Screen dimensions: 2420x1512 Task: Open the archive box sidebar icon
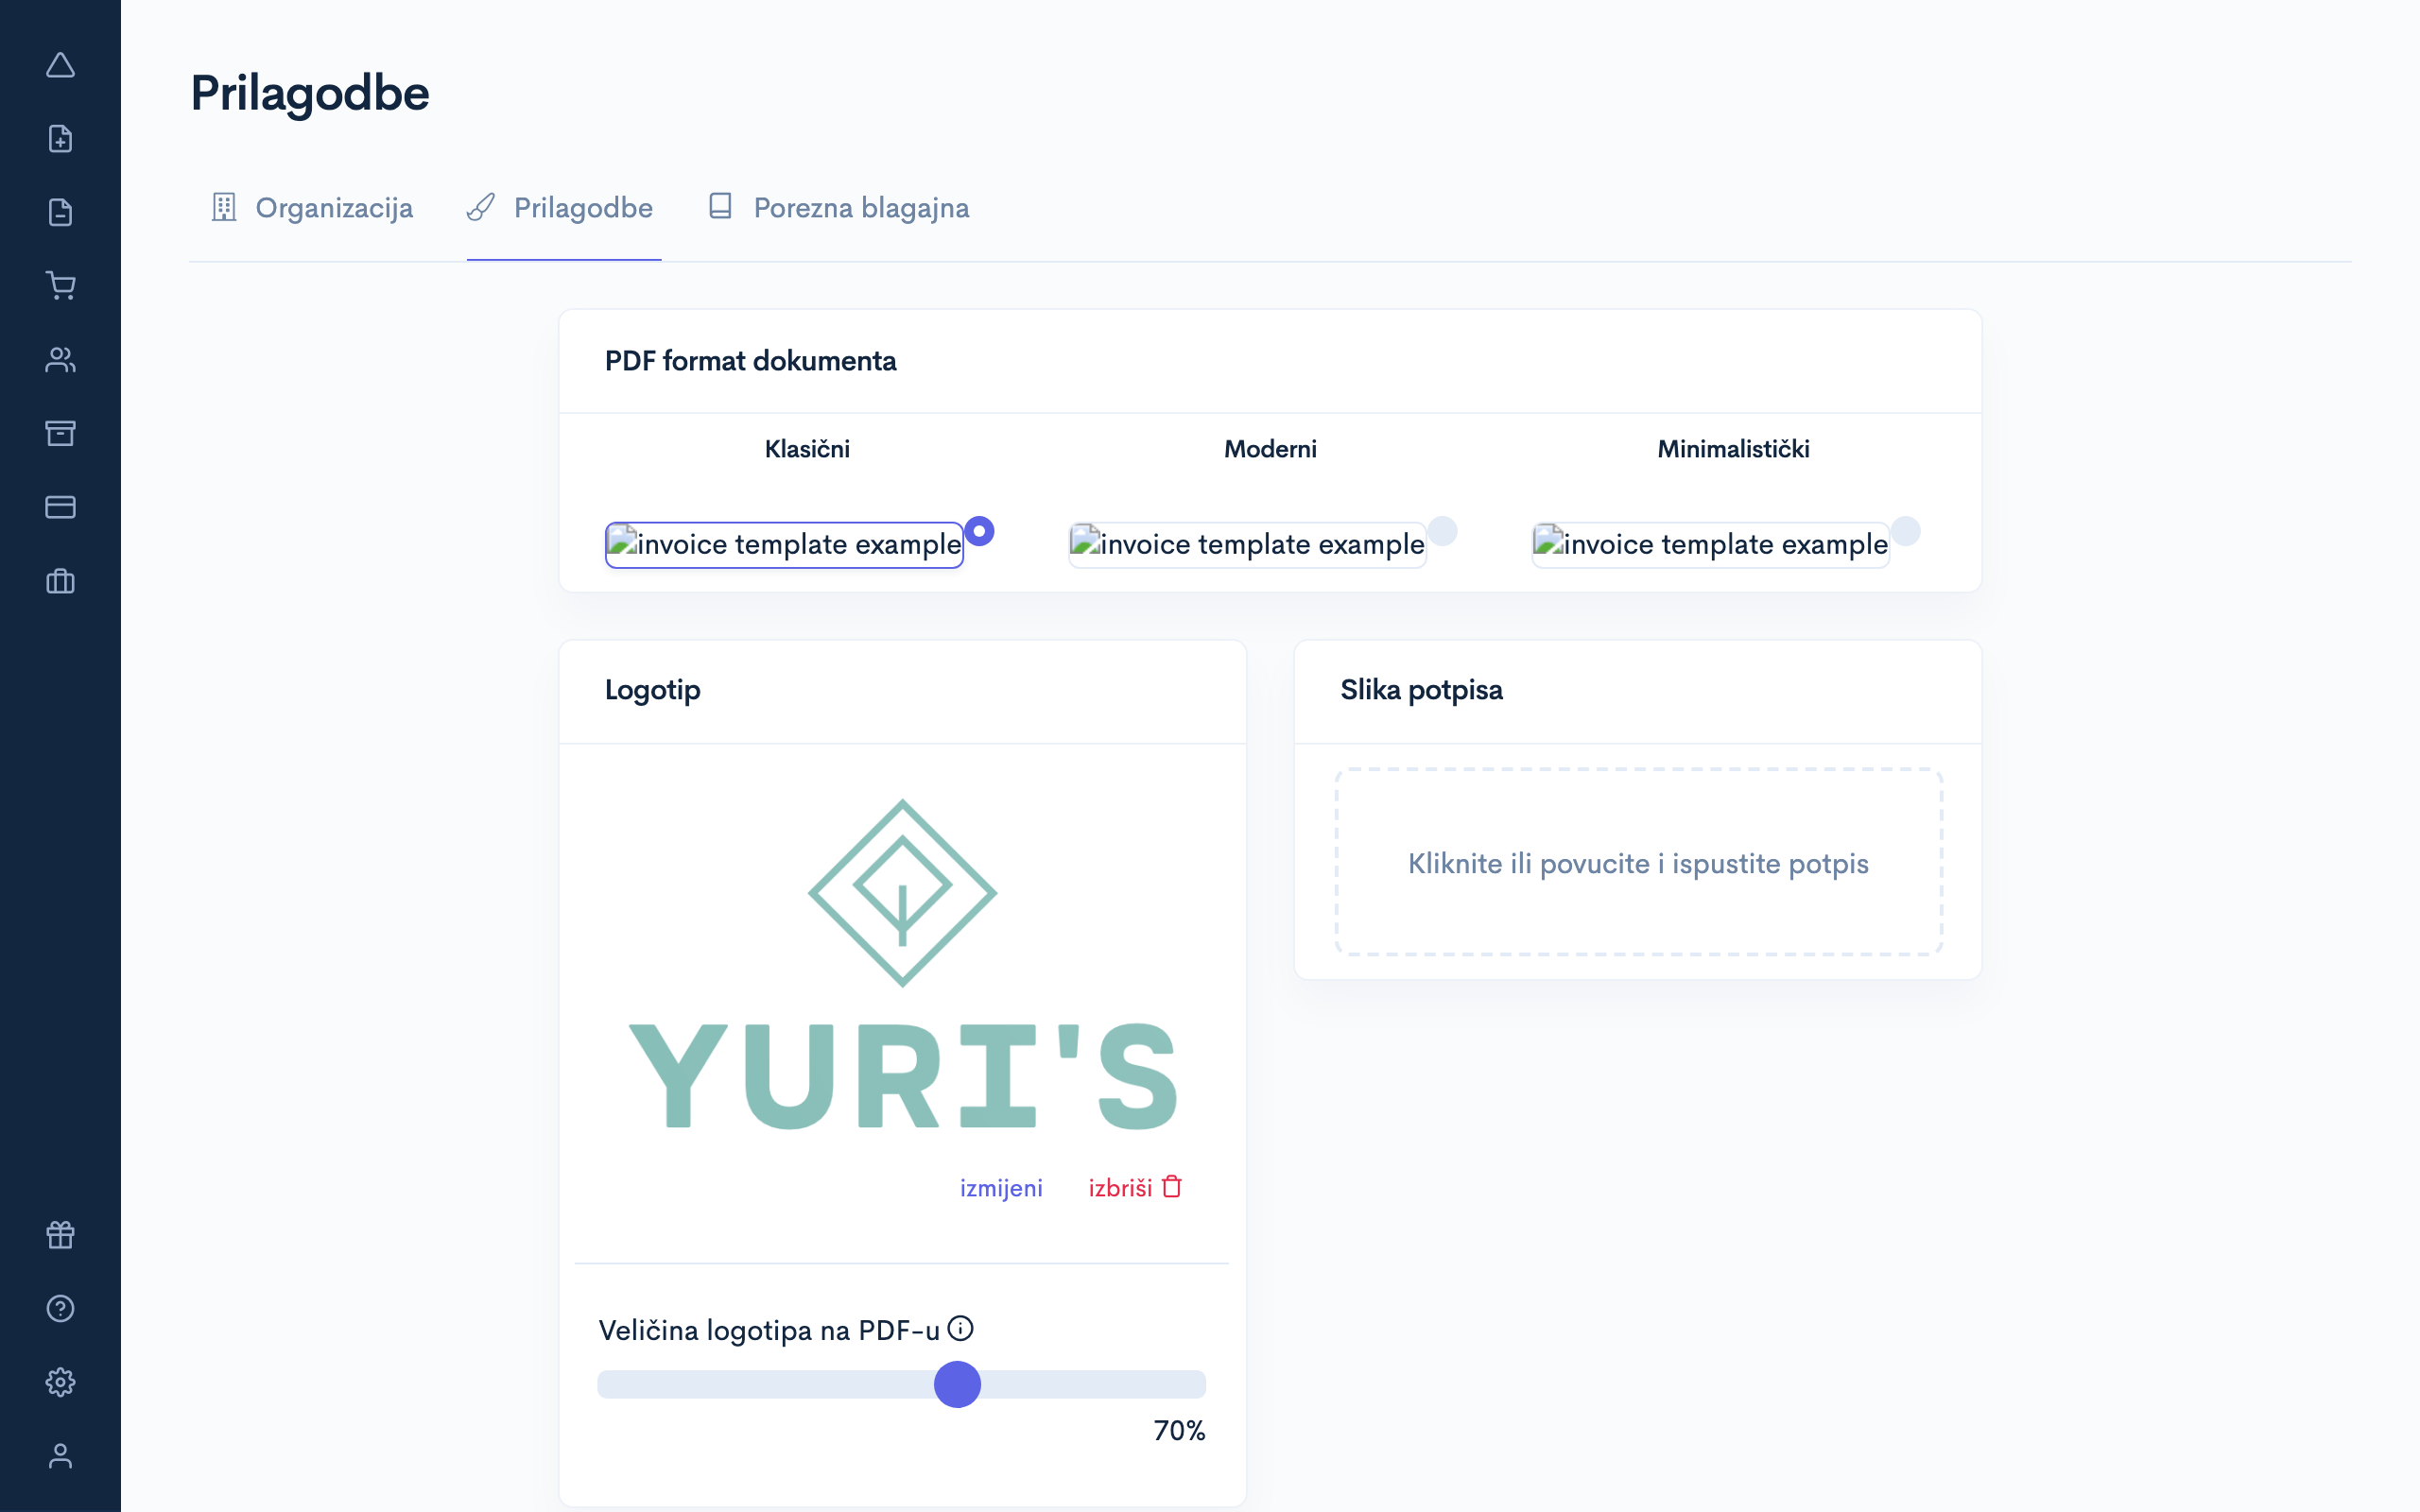(60, 433)
